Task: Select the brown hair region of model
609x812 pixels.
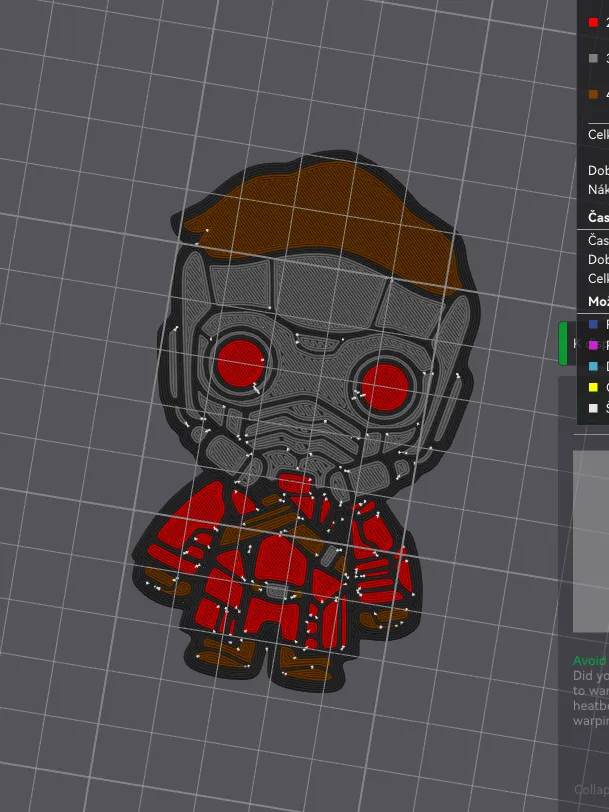Action: pos(320,205)
